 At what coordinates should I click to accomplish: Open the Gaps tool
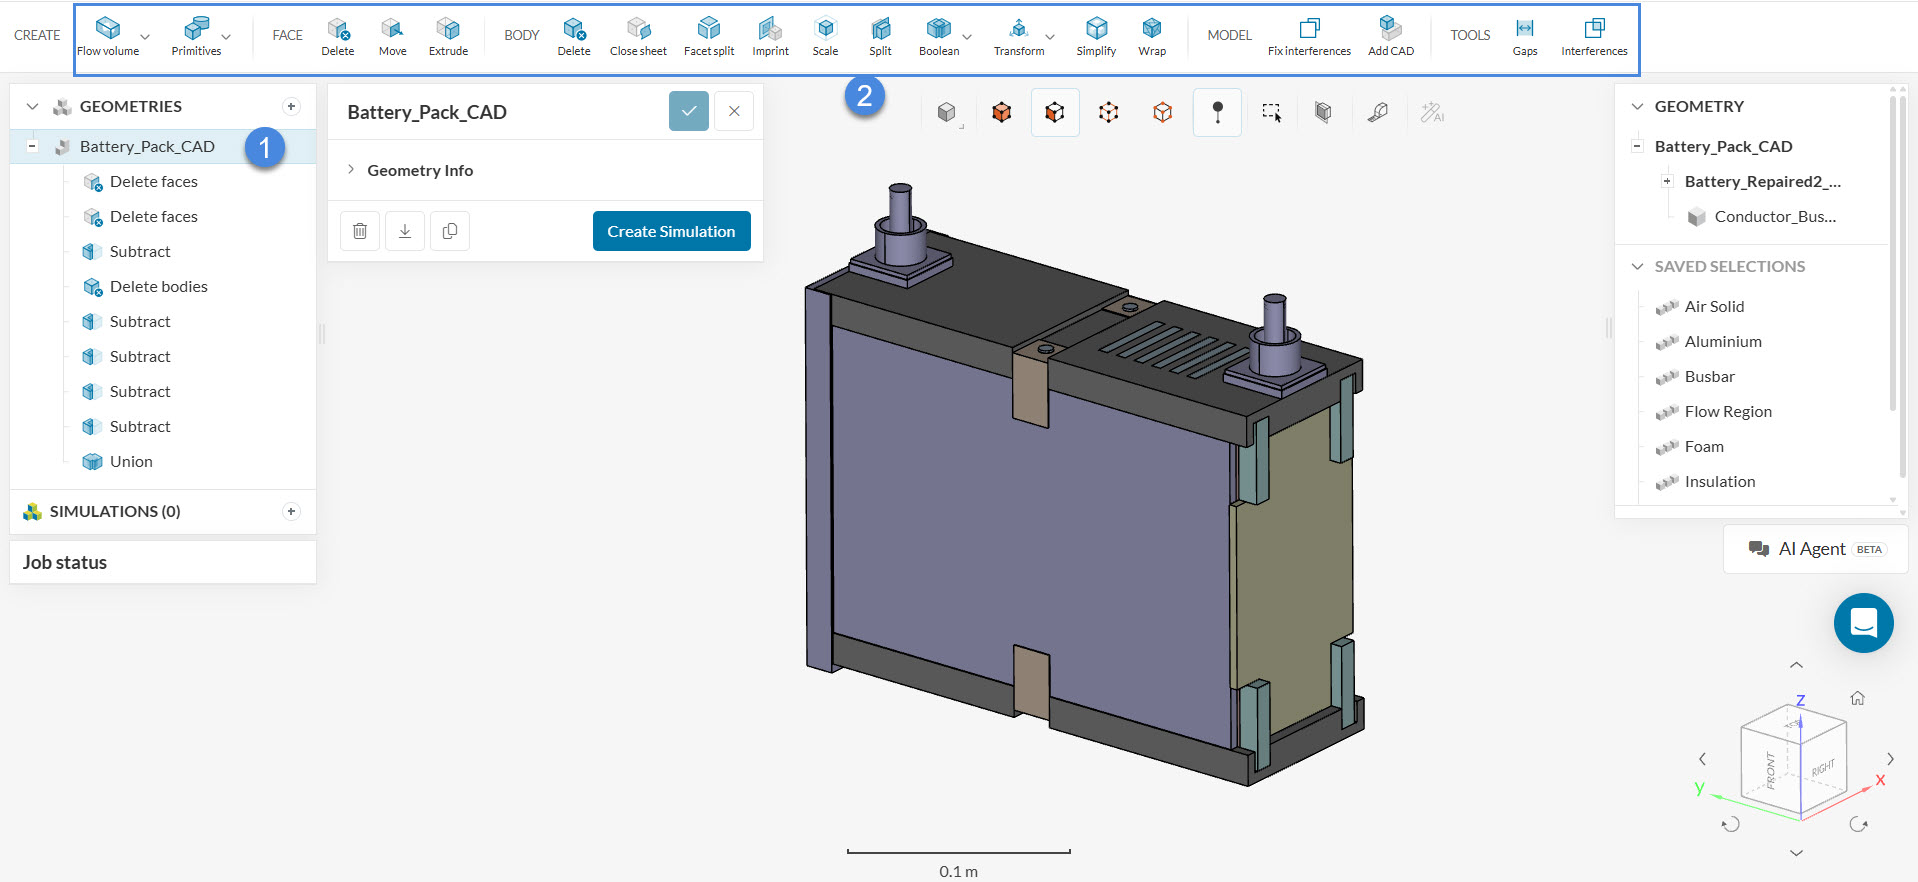click(x=1525, y=37)
